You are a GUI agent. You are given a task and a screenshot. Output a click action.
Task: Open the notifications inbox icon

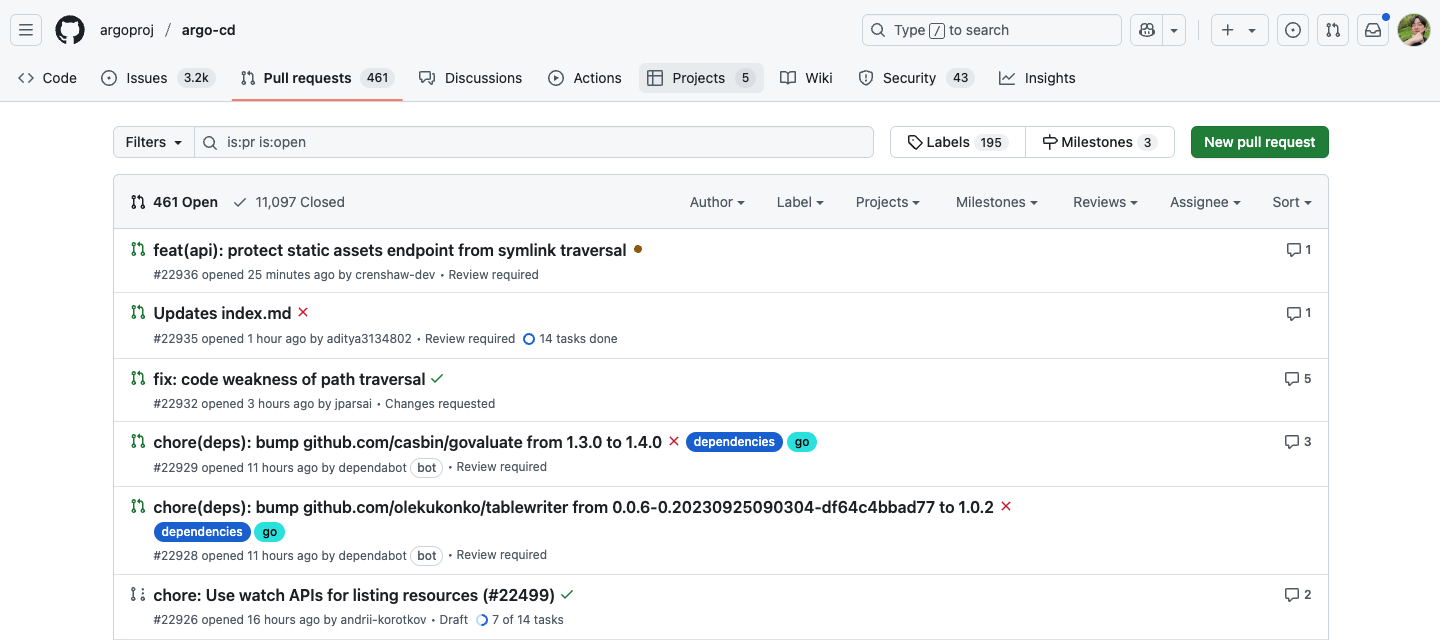(x=1373, y=30)
